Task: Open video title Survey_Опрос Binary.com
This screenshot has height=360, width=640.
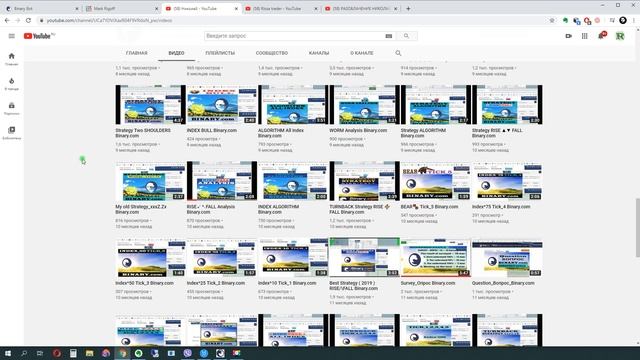Action: pos(428,283)
